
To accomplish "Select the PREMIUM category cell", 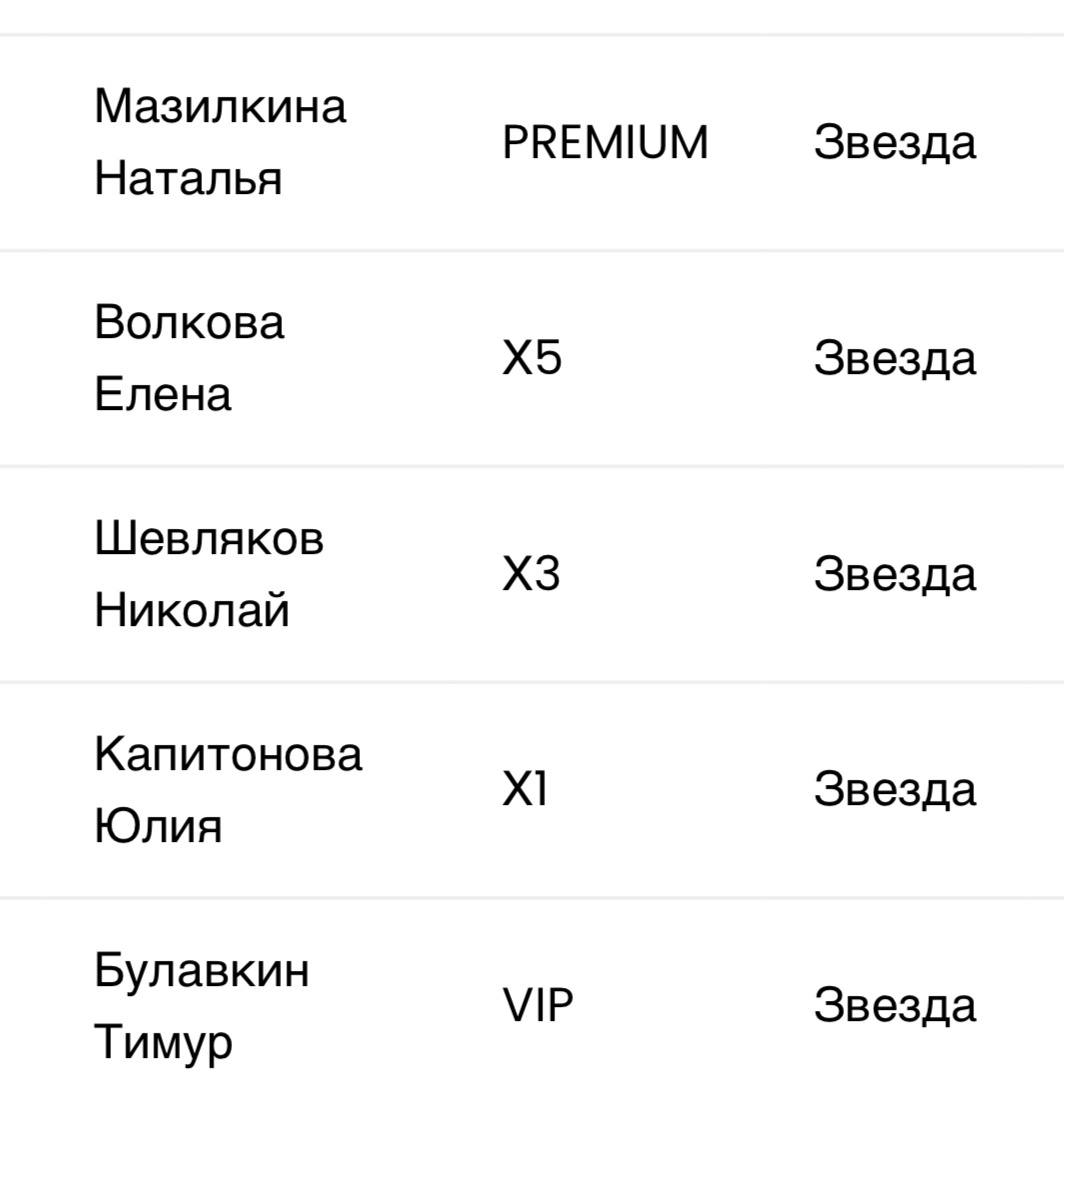I will (x=605, y=142).
